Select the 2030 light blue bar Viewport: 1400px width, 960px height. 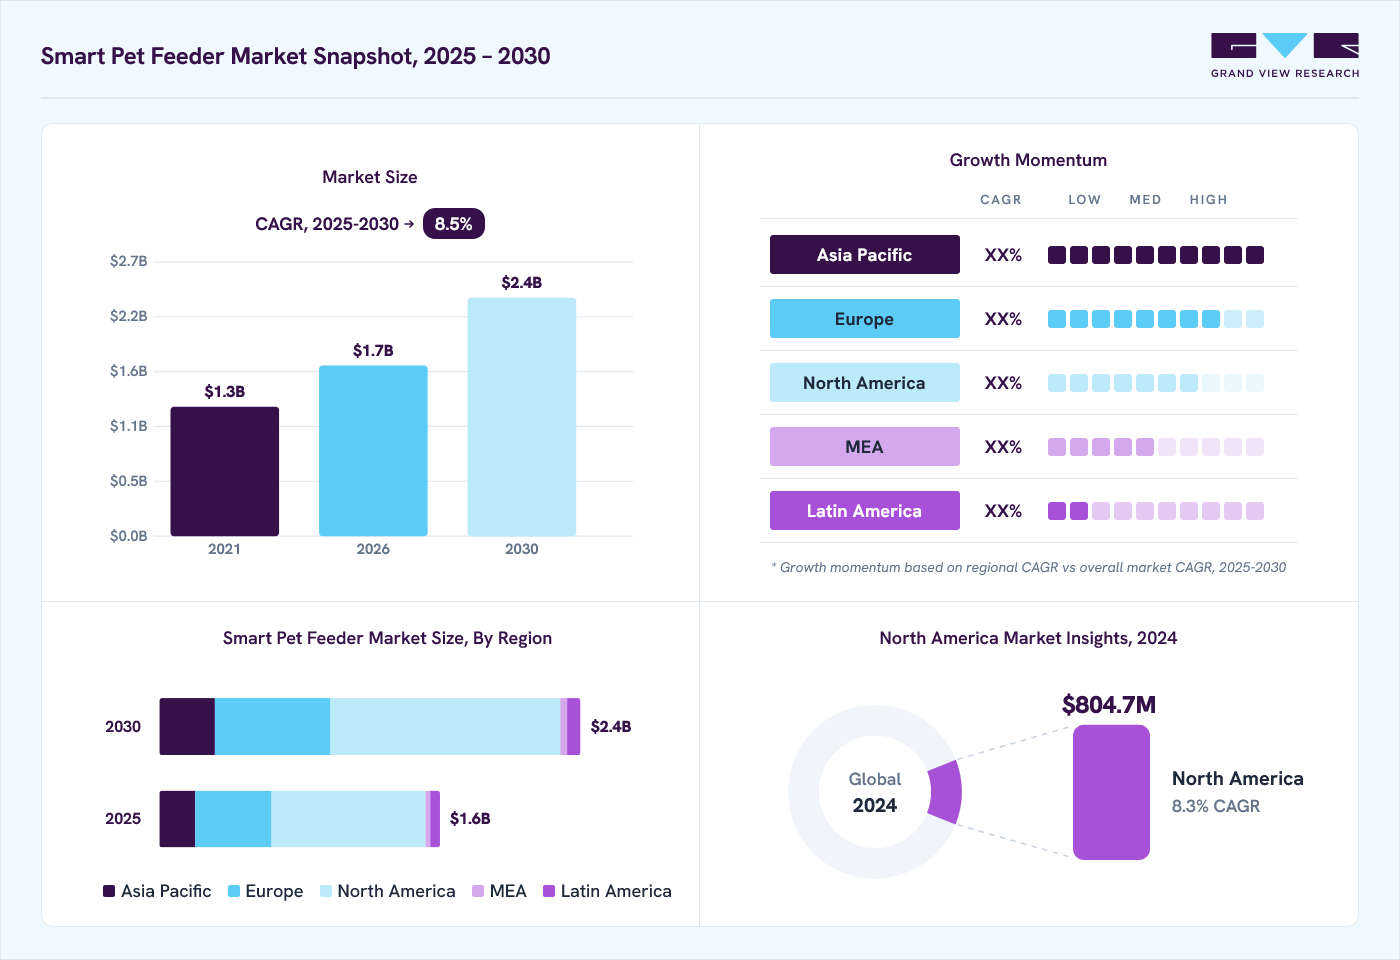522,417
